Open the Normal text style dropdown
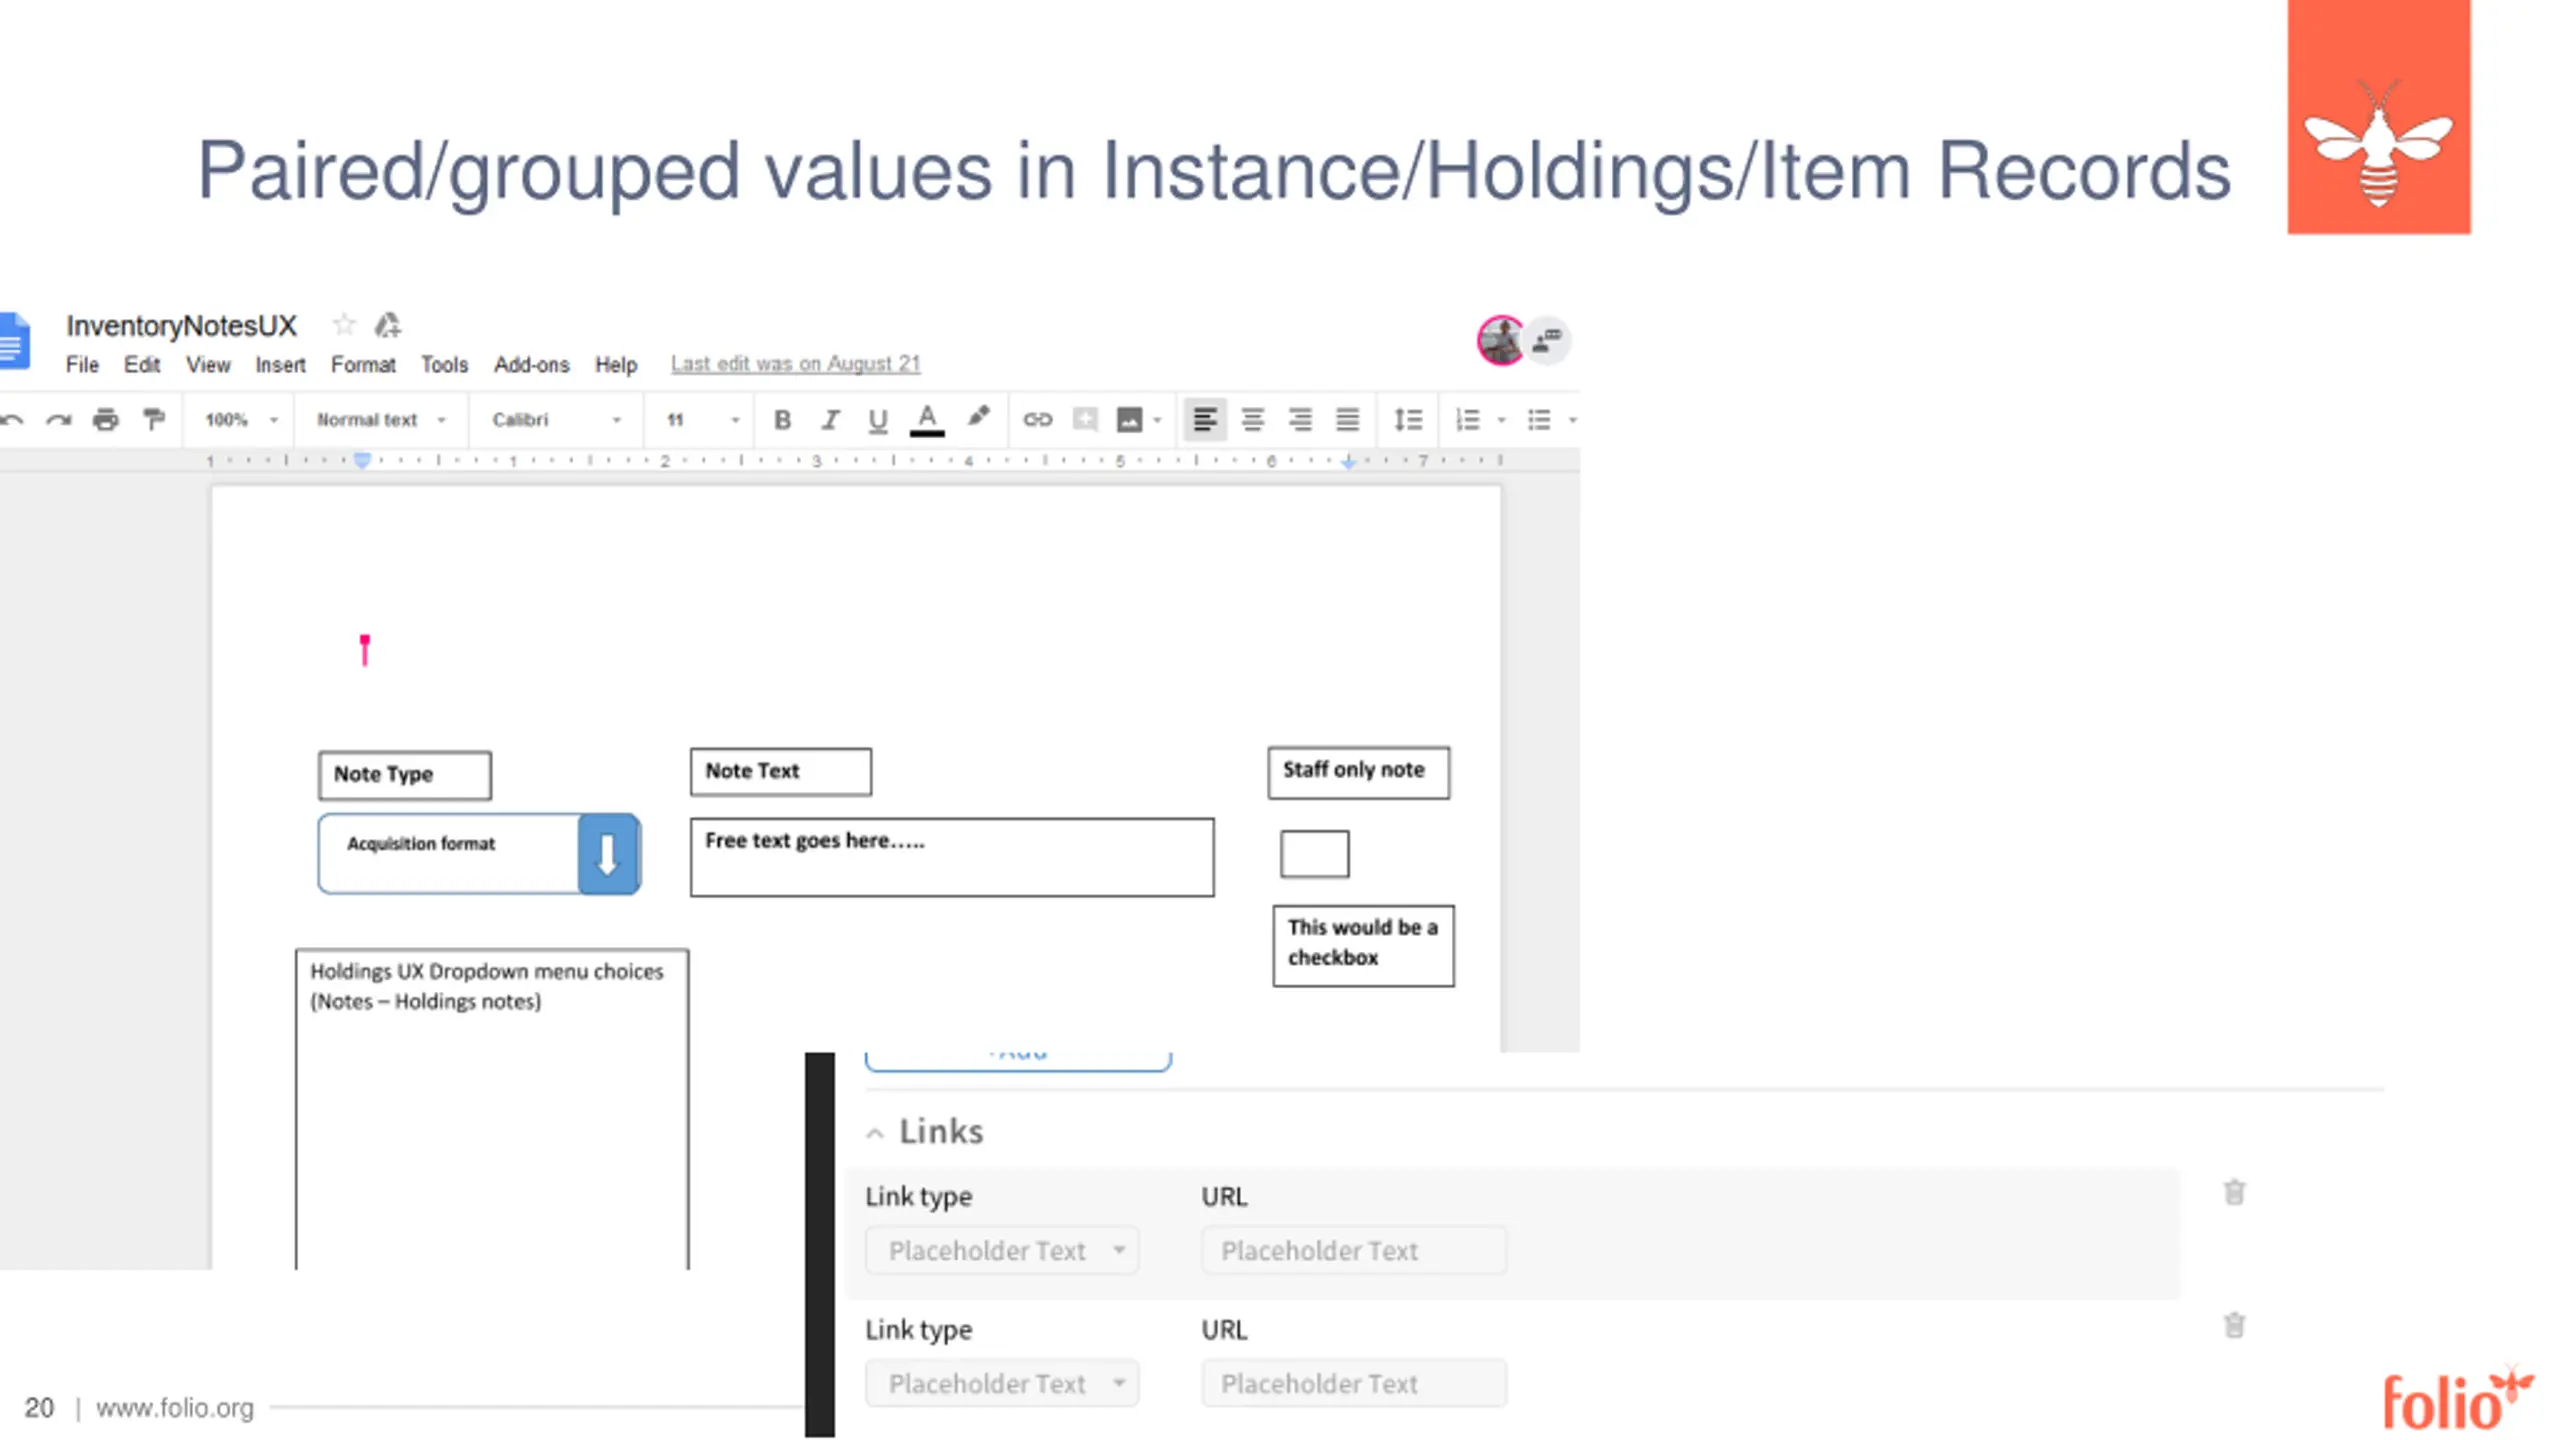 [381, 420]
